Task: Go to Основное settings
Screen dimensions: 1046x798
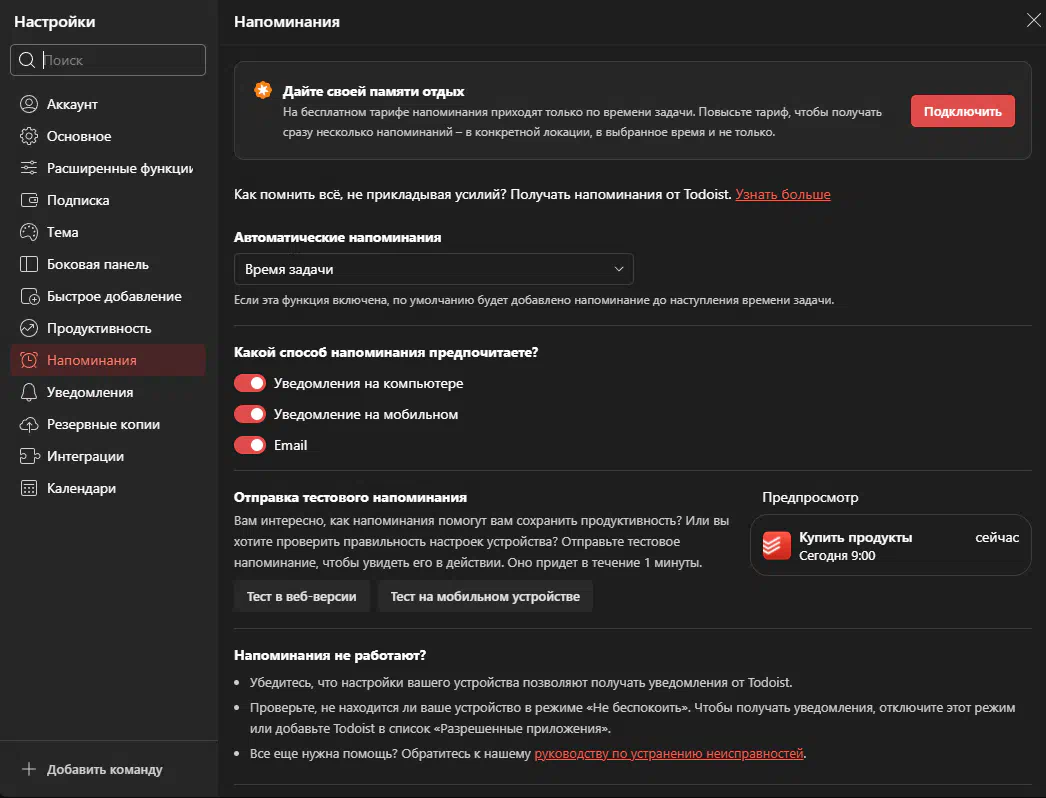Action: (x=108, y=136)
